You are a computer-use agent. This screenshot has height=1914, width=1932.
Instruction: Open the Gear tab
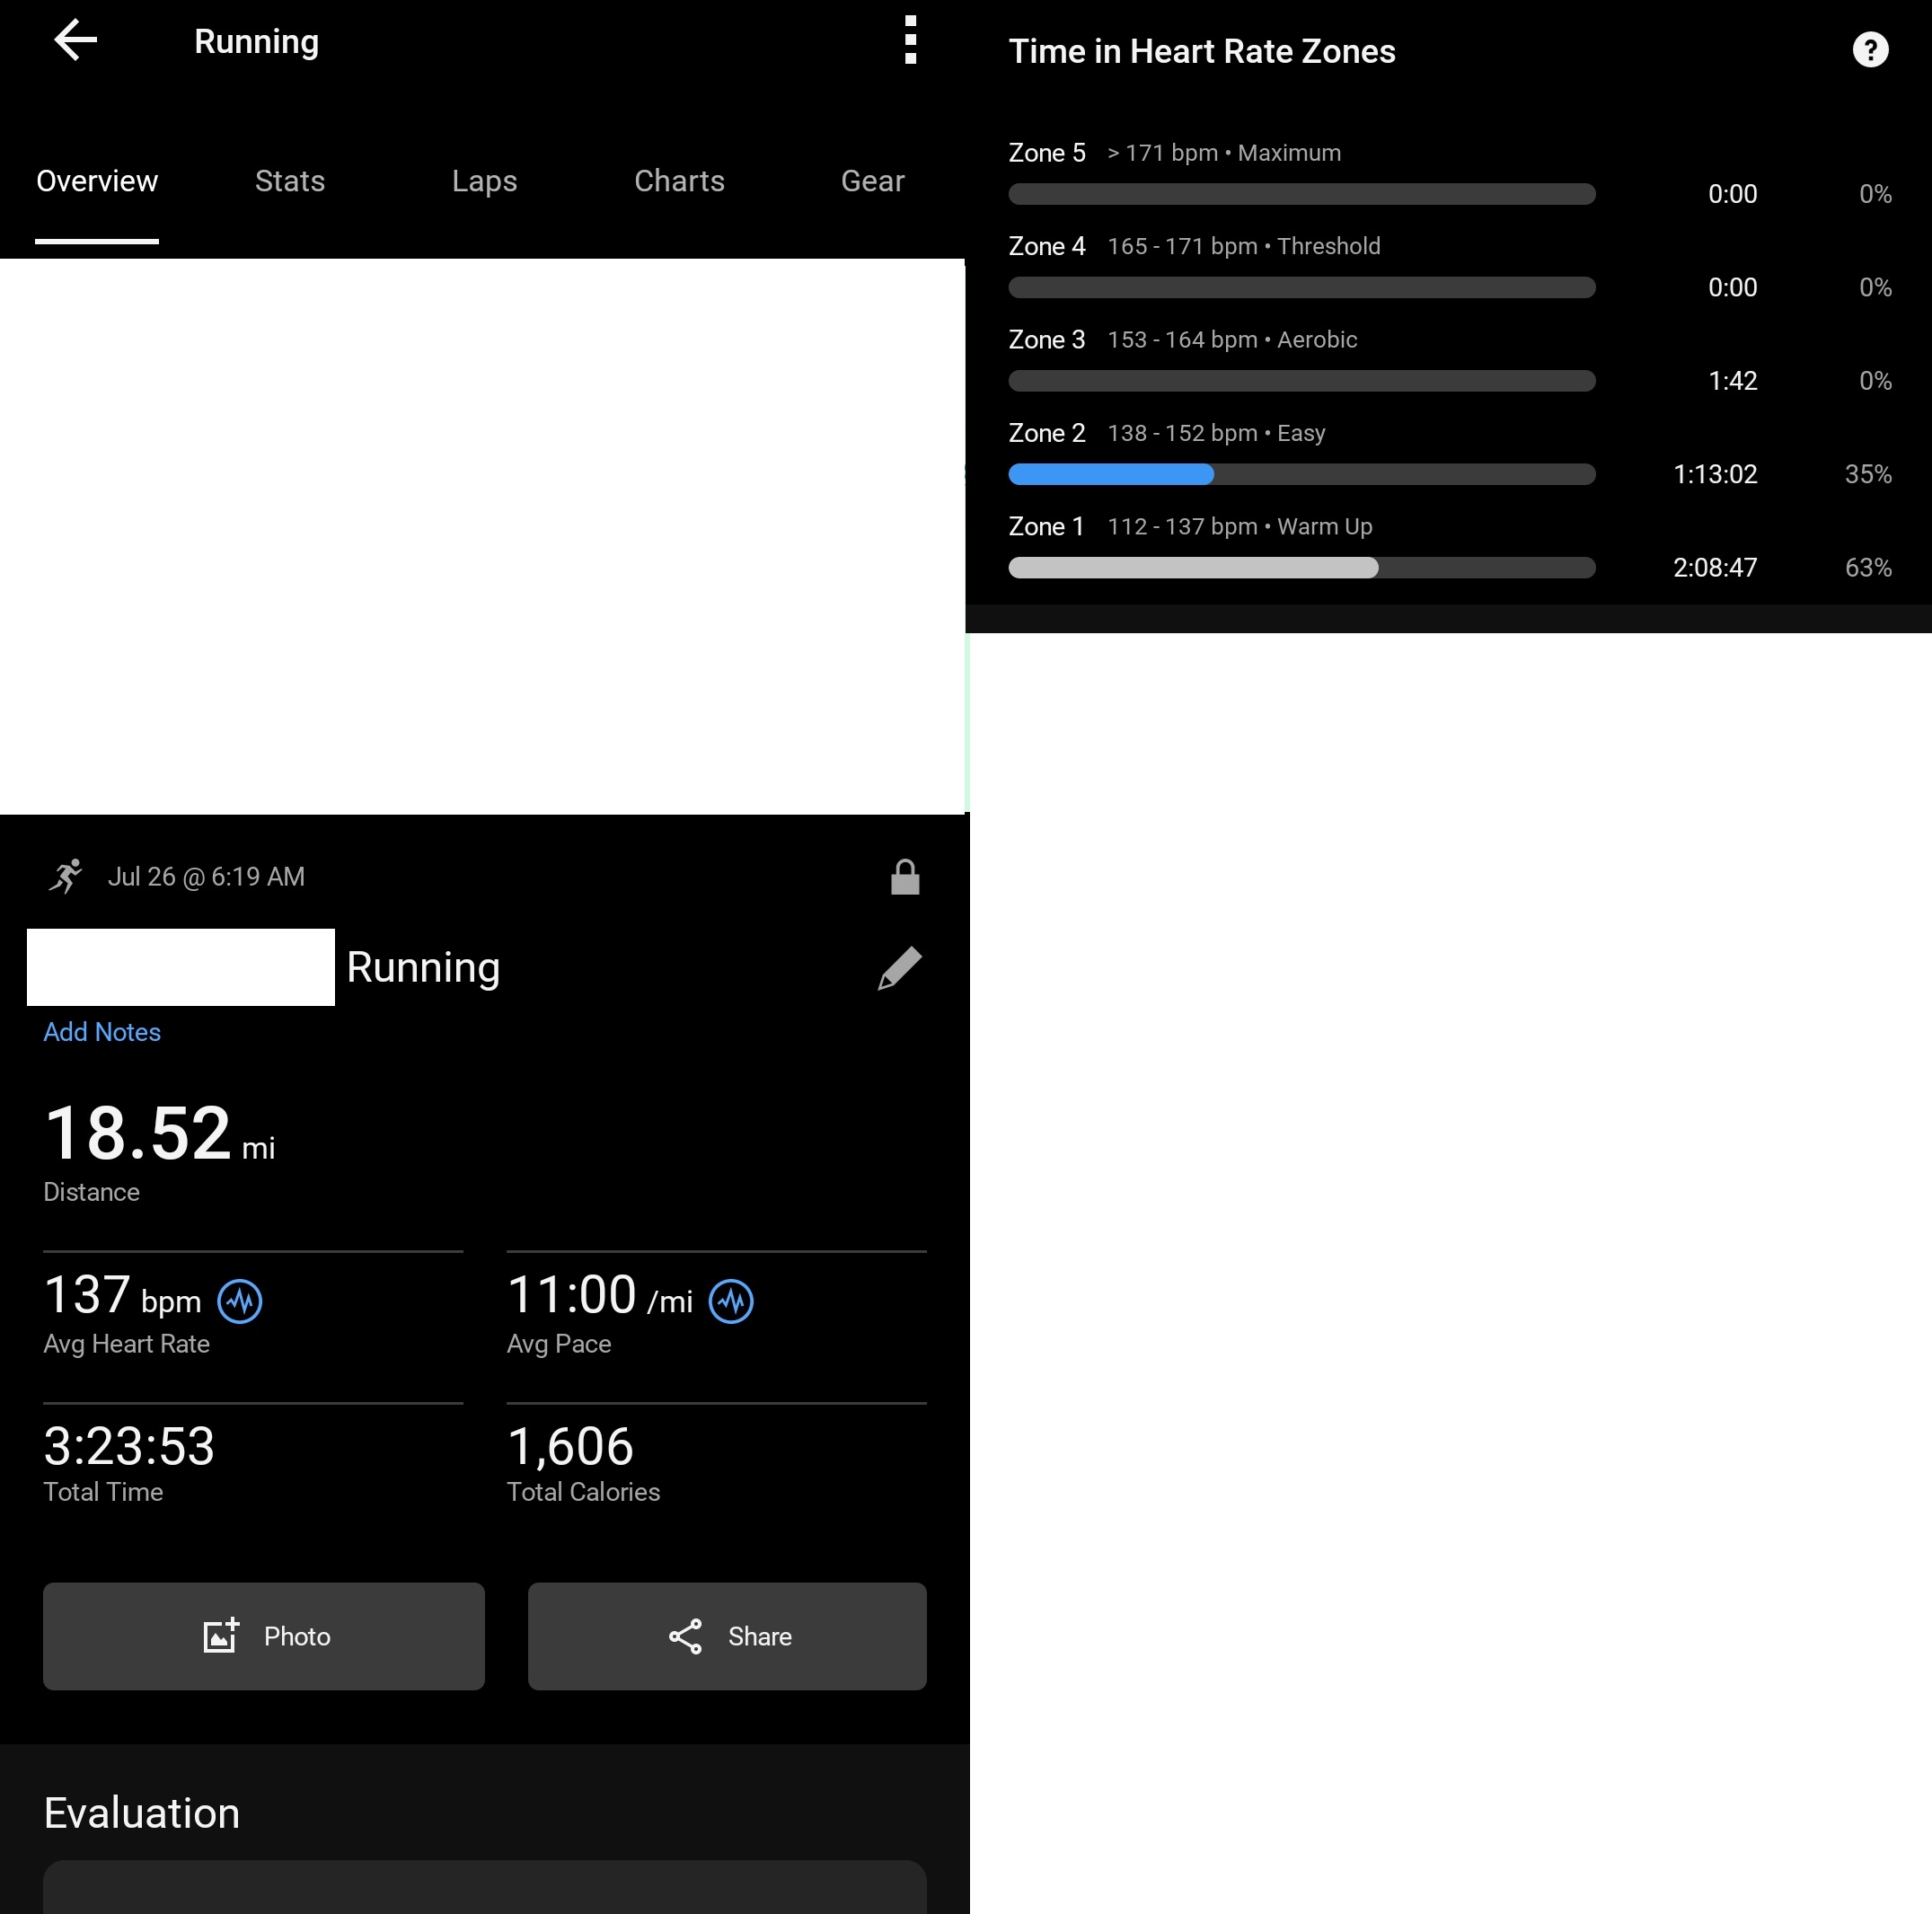pos(872,181)
